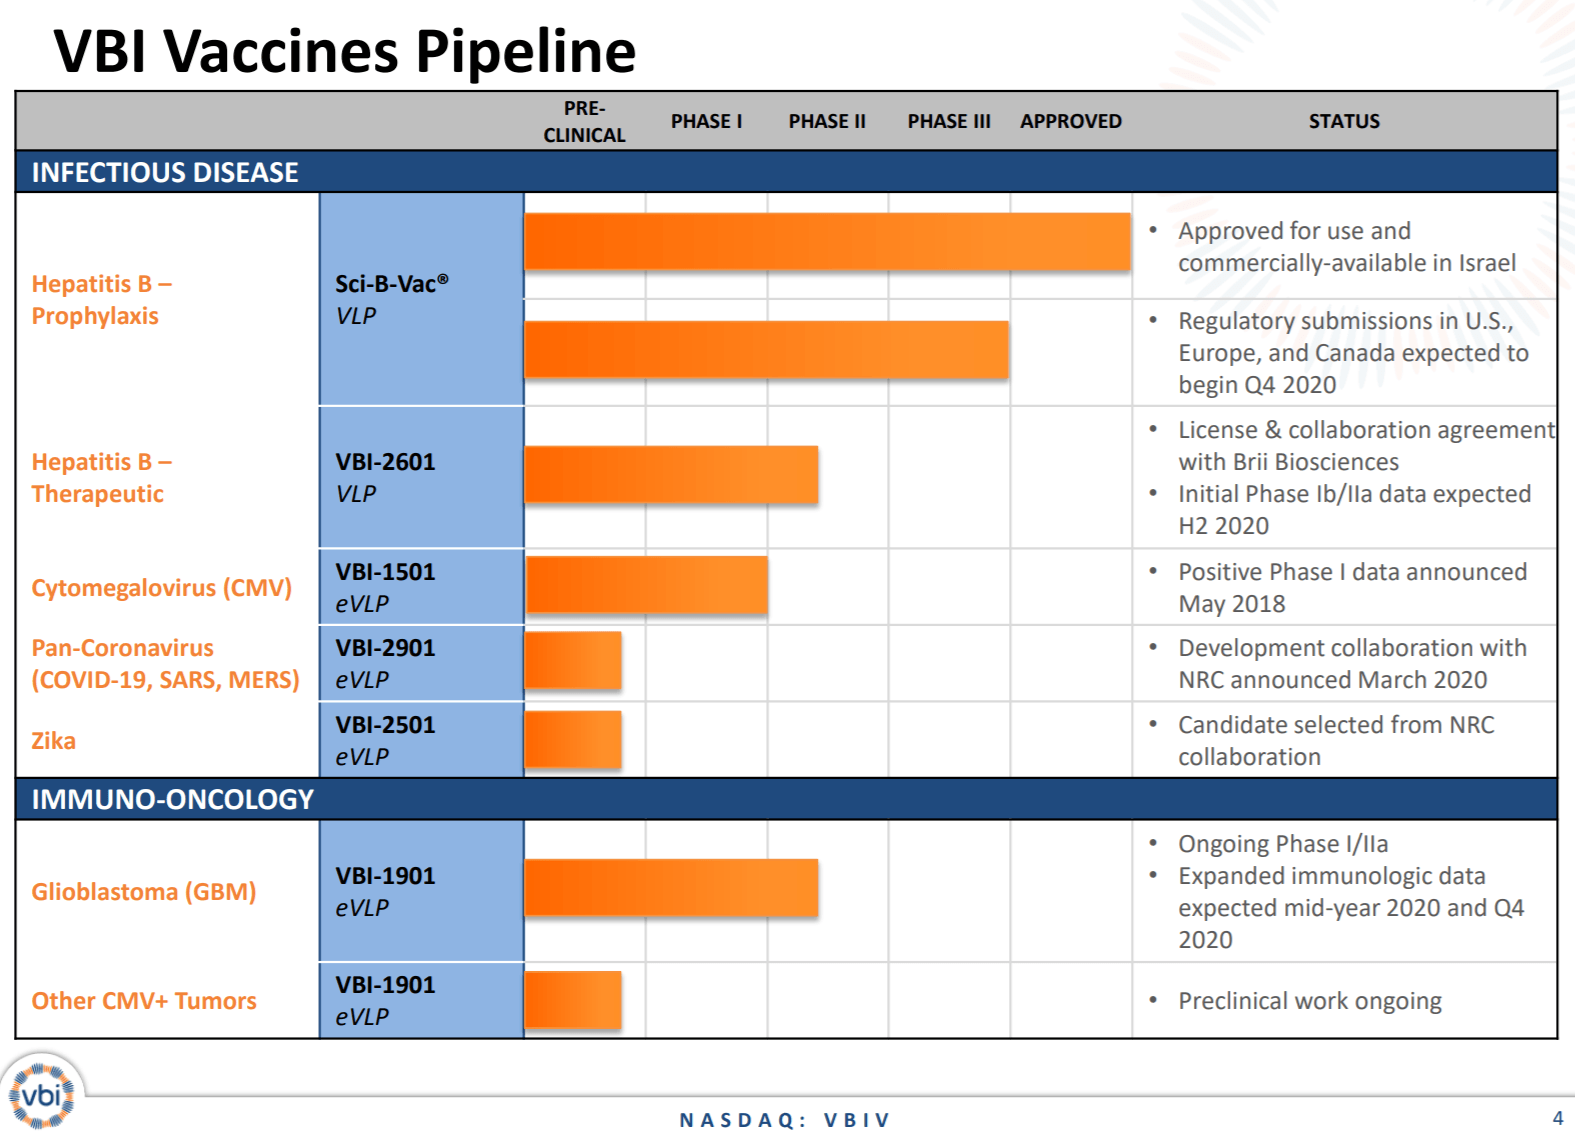Click the Sci-B-Vac VLP cell

click(421, 299)
